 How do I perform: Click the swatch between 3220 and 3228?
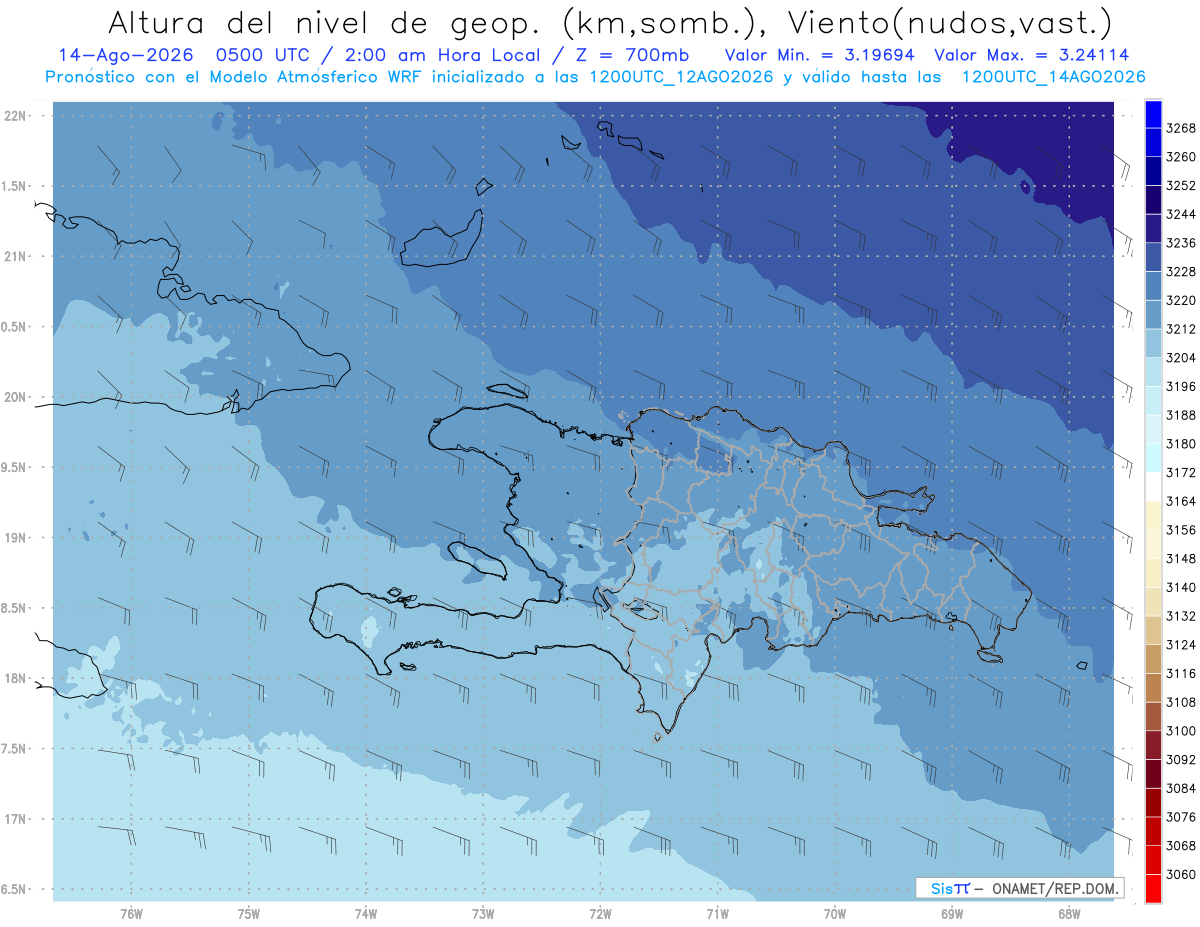[1153, 286]
